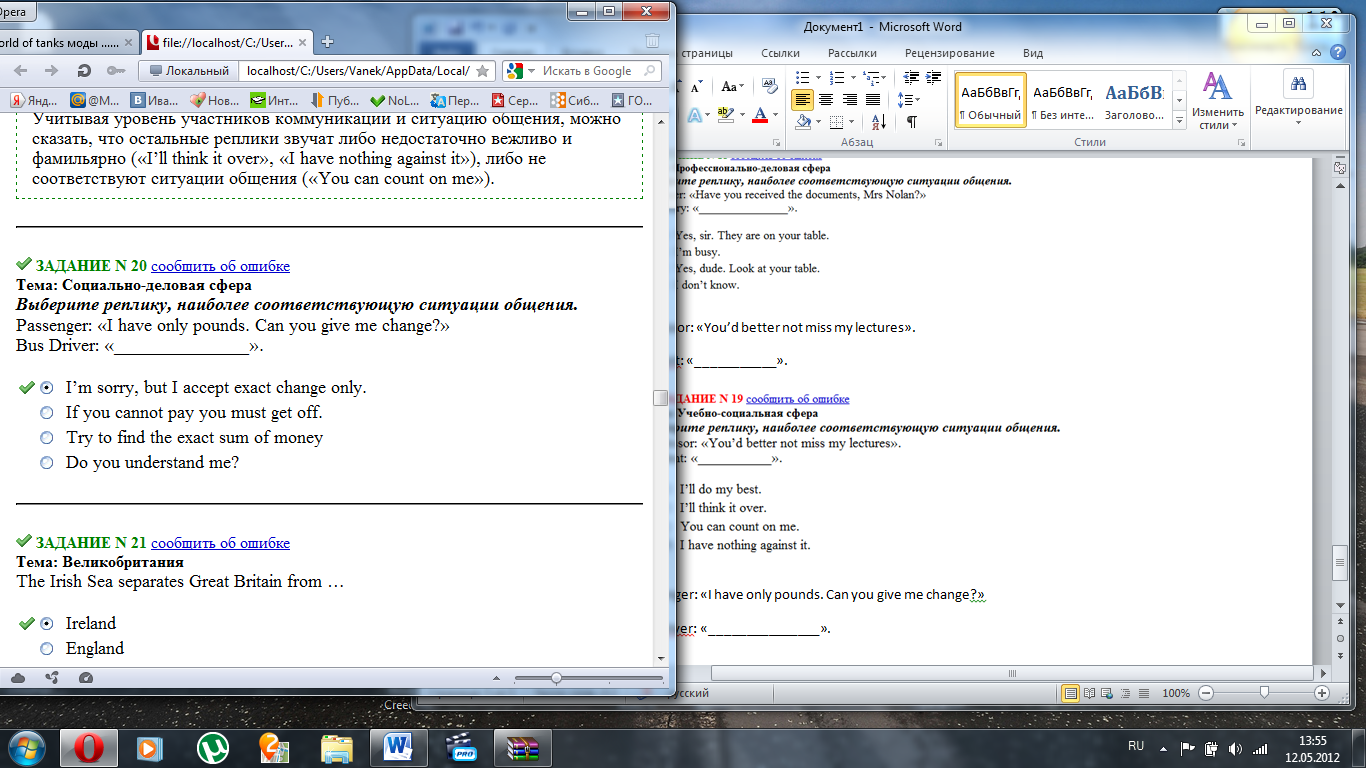
Task: Switch to the Вид ribbon tab
Action: [x=1033, y=53]
